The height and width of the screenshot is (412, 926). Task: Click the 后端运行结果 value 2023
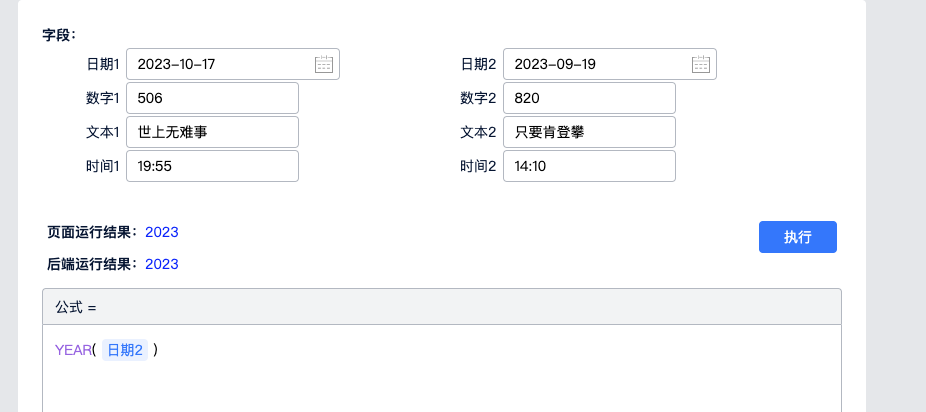[162, 264]
